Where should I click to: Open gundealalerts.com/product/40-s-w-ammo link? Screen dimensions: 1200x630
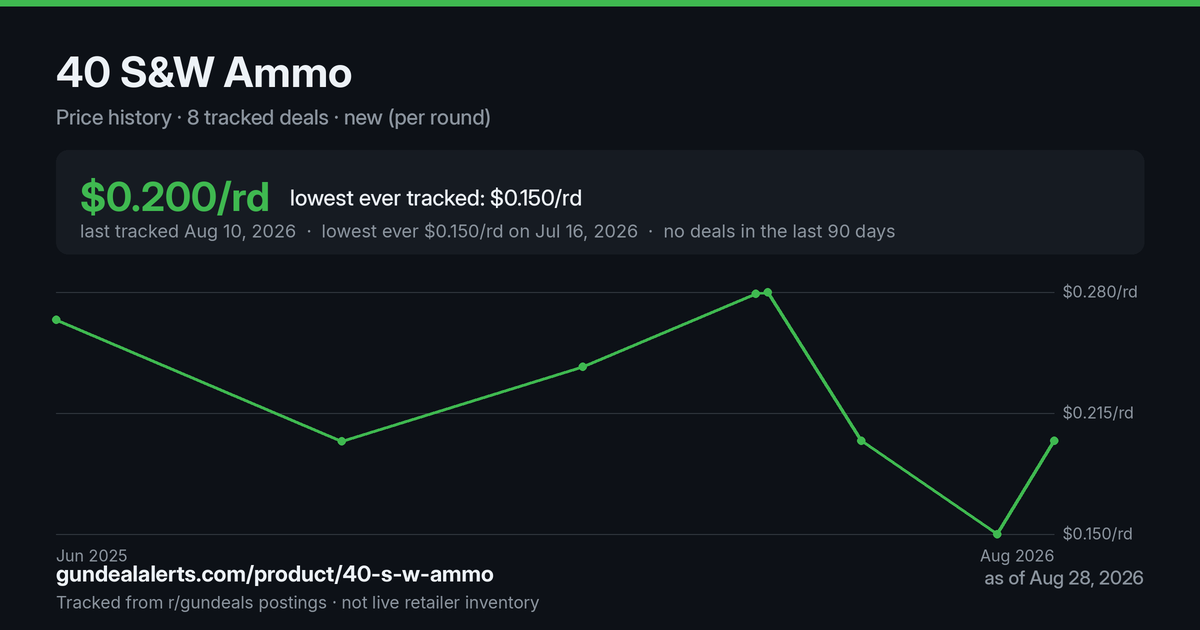[x=274, y=575]
